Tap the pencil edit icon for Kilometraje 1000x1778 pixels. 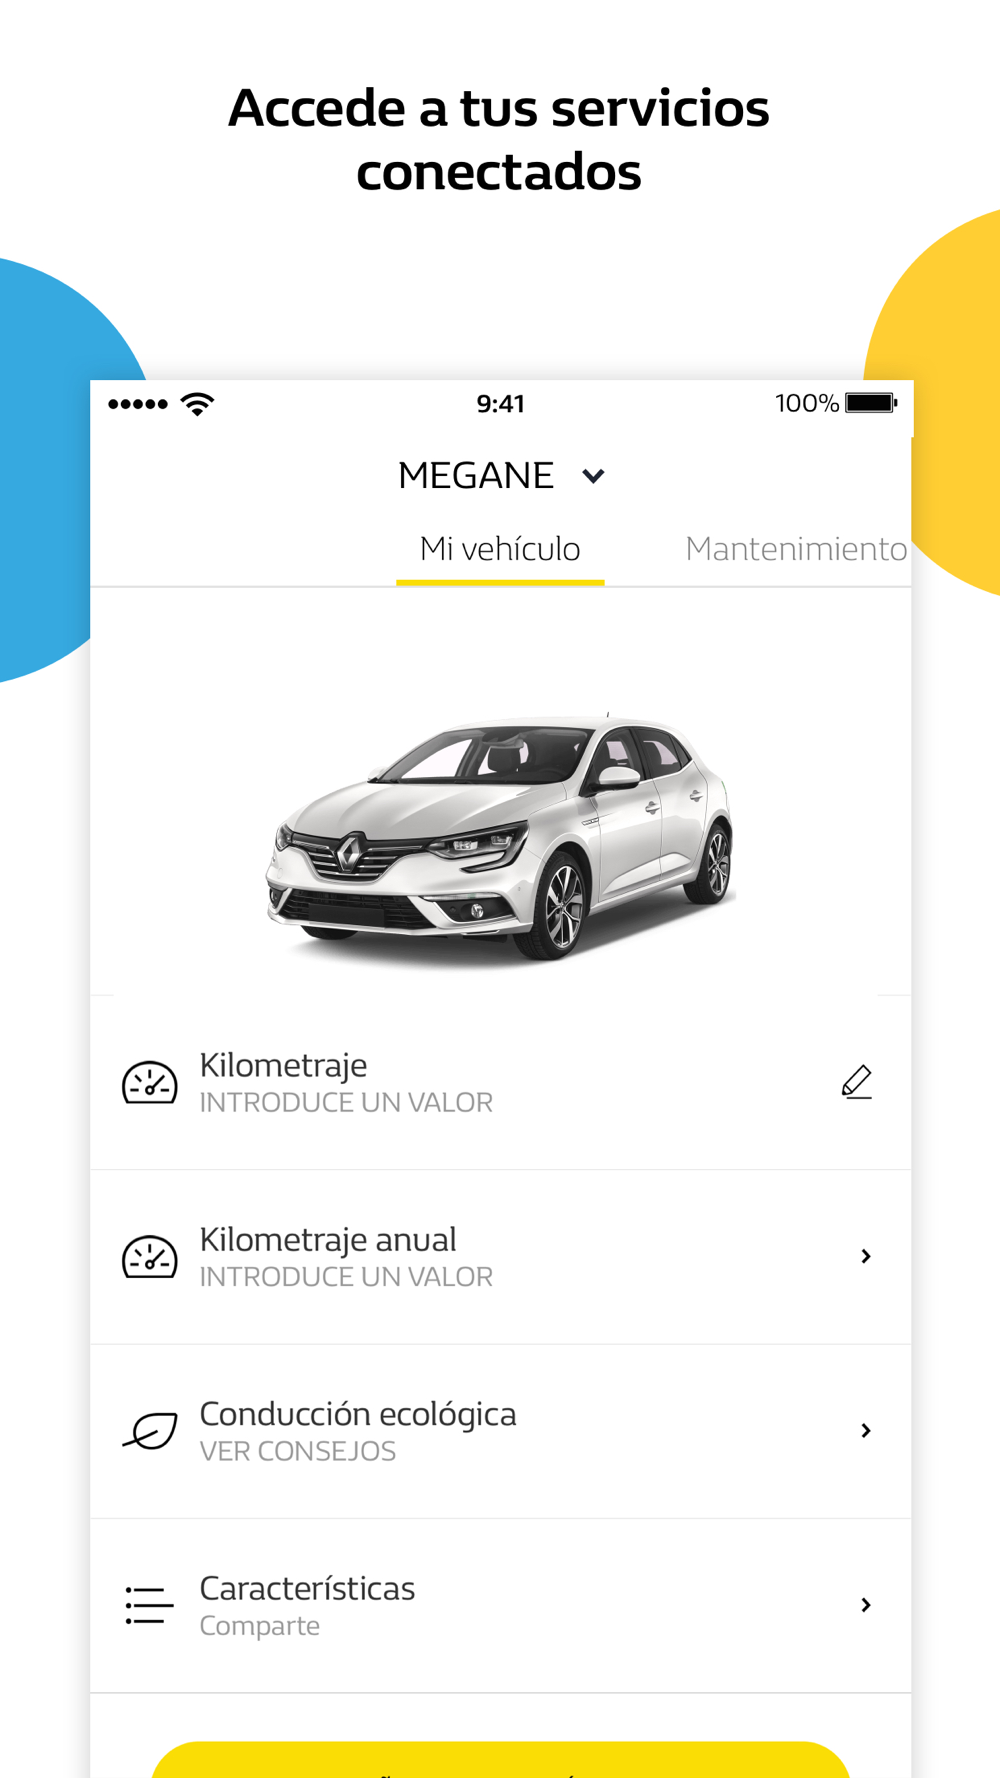click(857, 1082)
